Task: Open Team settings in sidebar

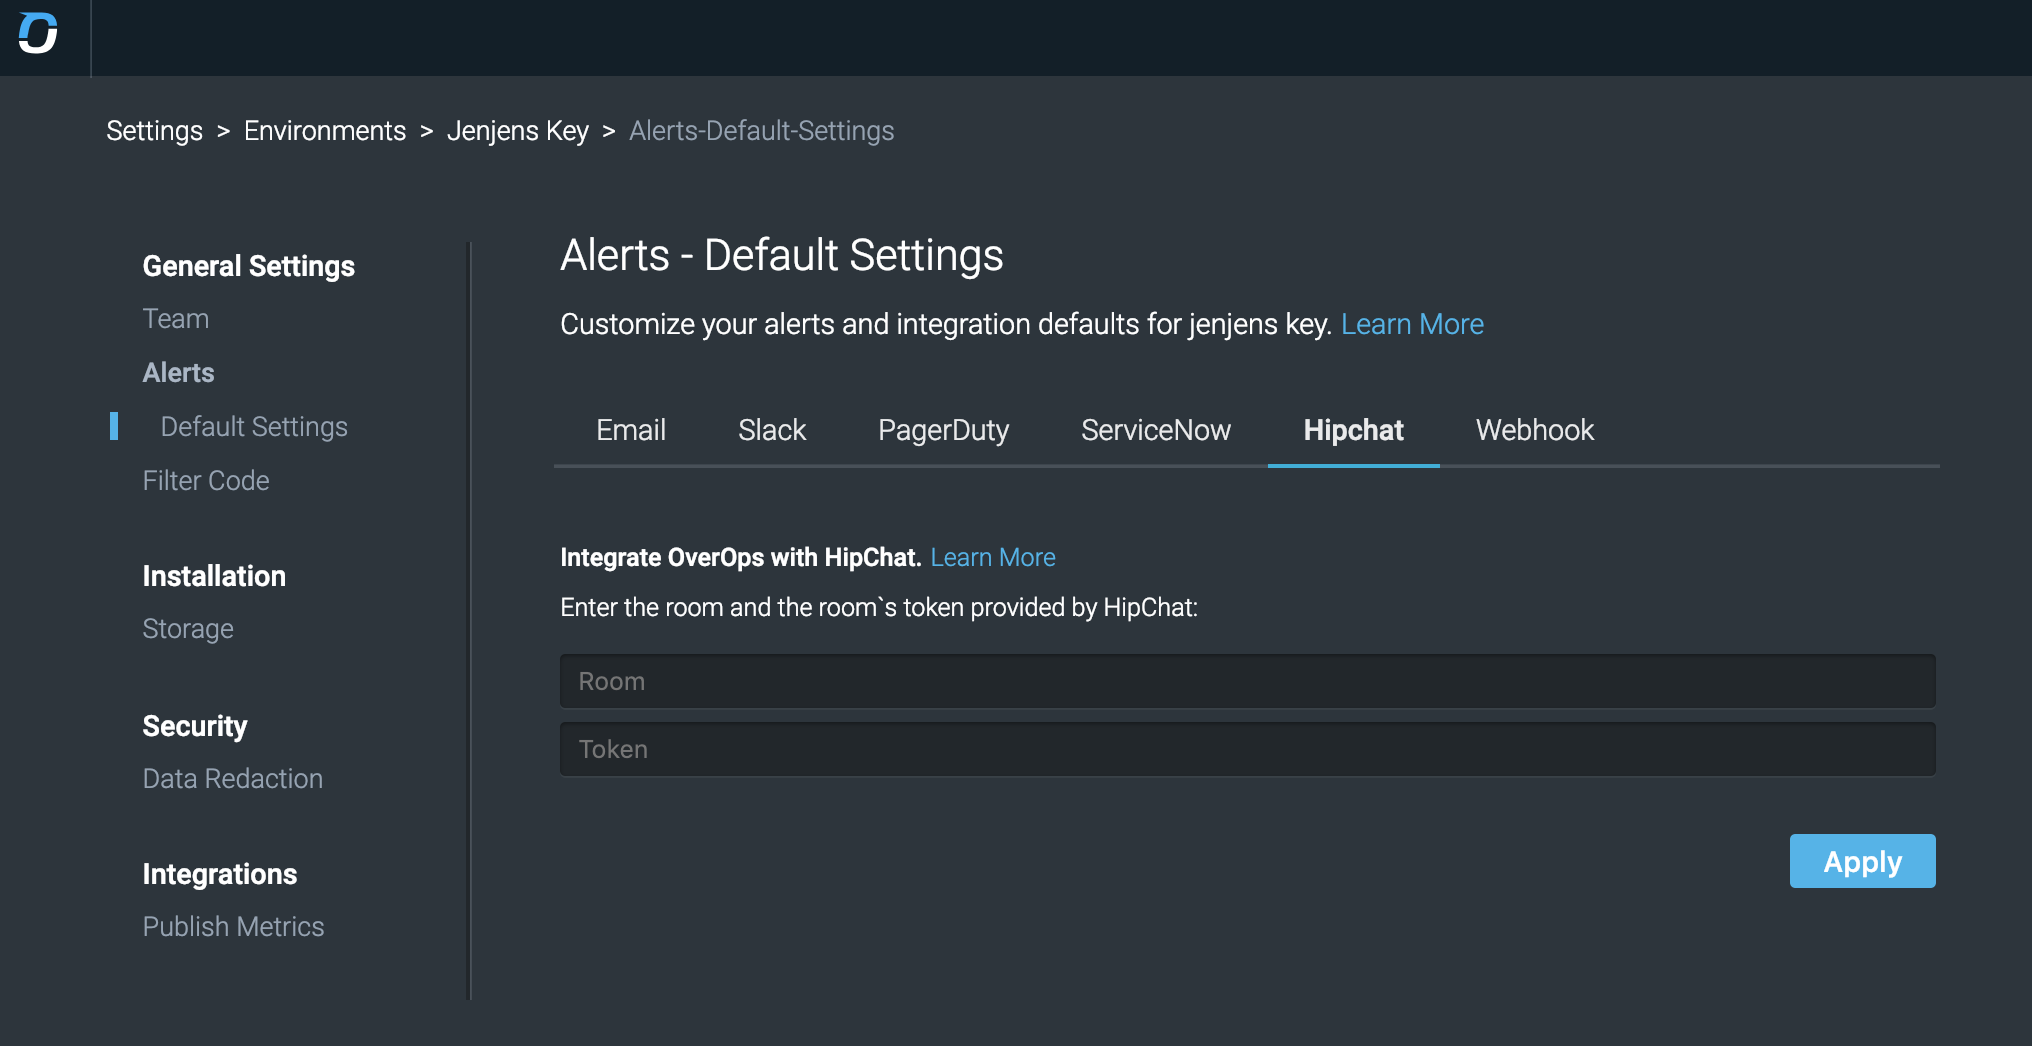Action: coord(176,319)
